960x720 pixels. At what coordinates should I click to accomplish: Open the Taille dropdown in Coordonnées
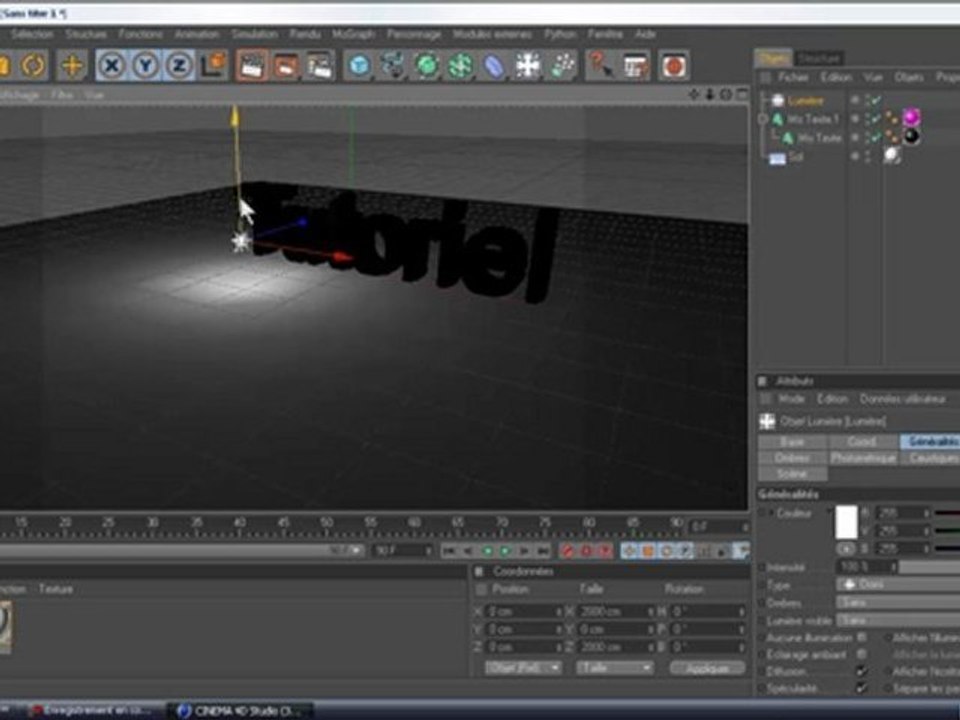(615, 668)
